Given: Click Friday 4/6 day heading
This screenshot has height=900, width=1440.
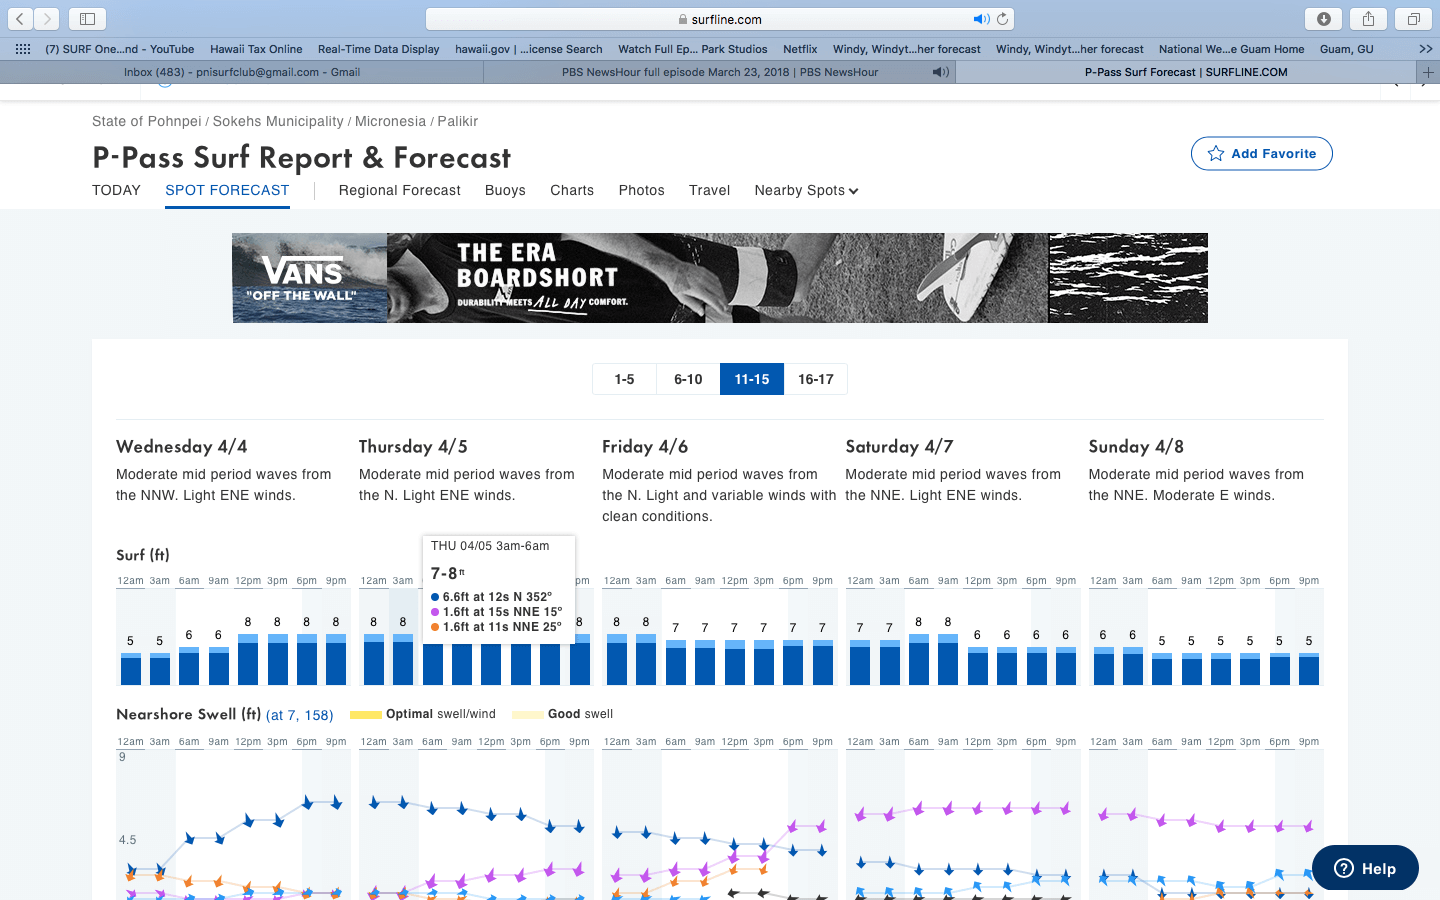Looking at the screenshot, I should (x=645, y=447).
